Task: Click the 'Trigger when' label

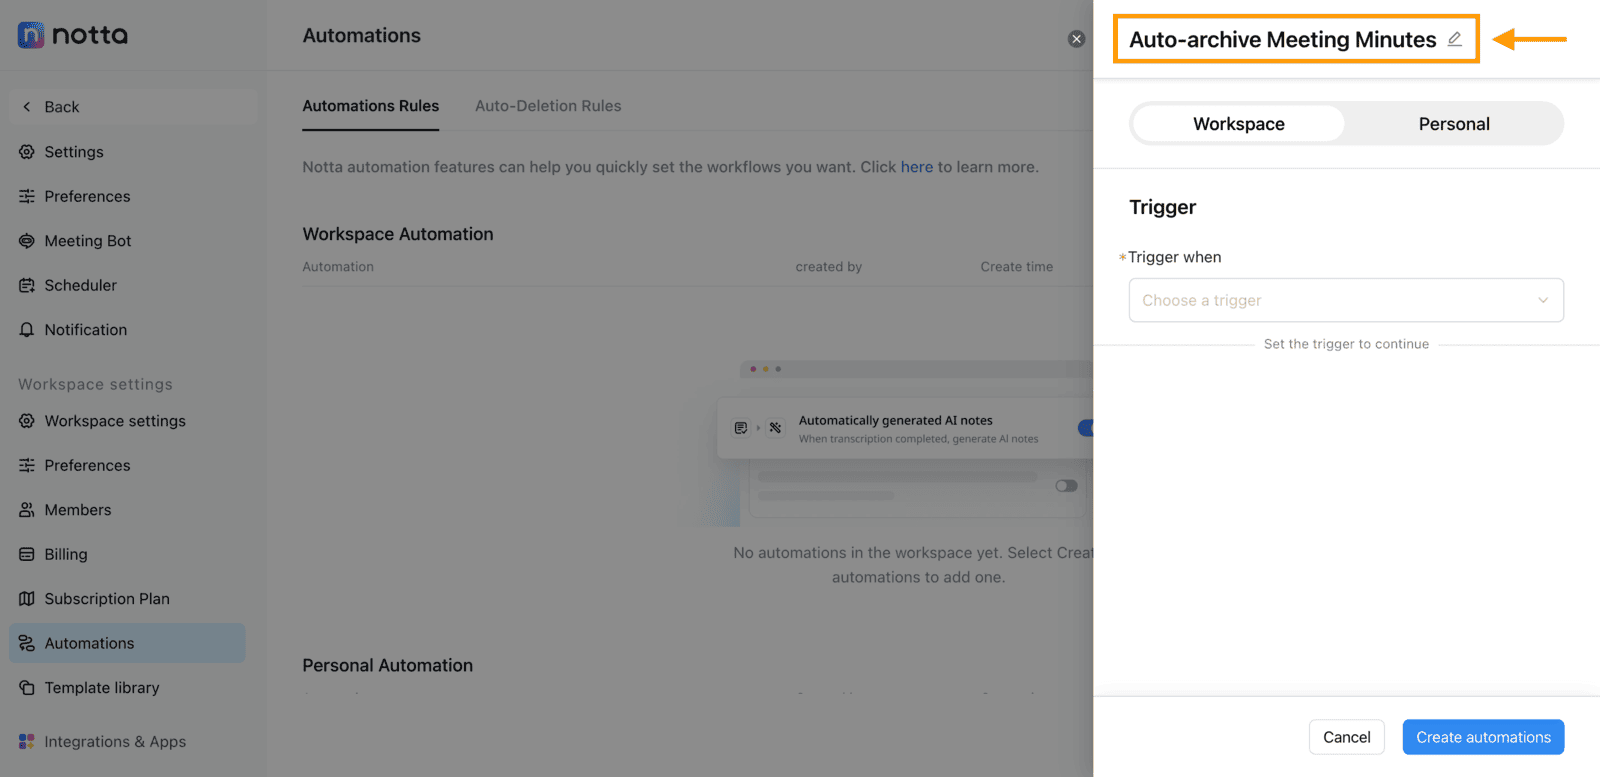Action: pos(1175,257)
